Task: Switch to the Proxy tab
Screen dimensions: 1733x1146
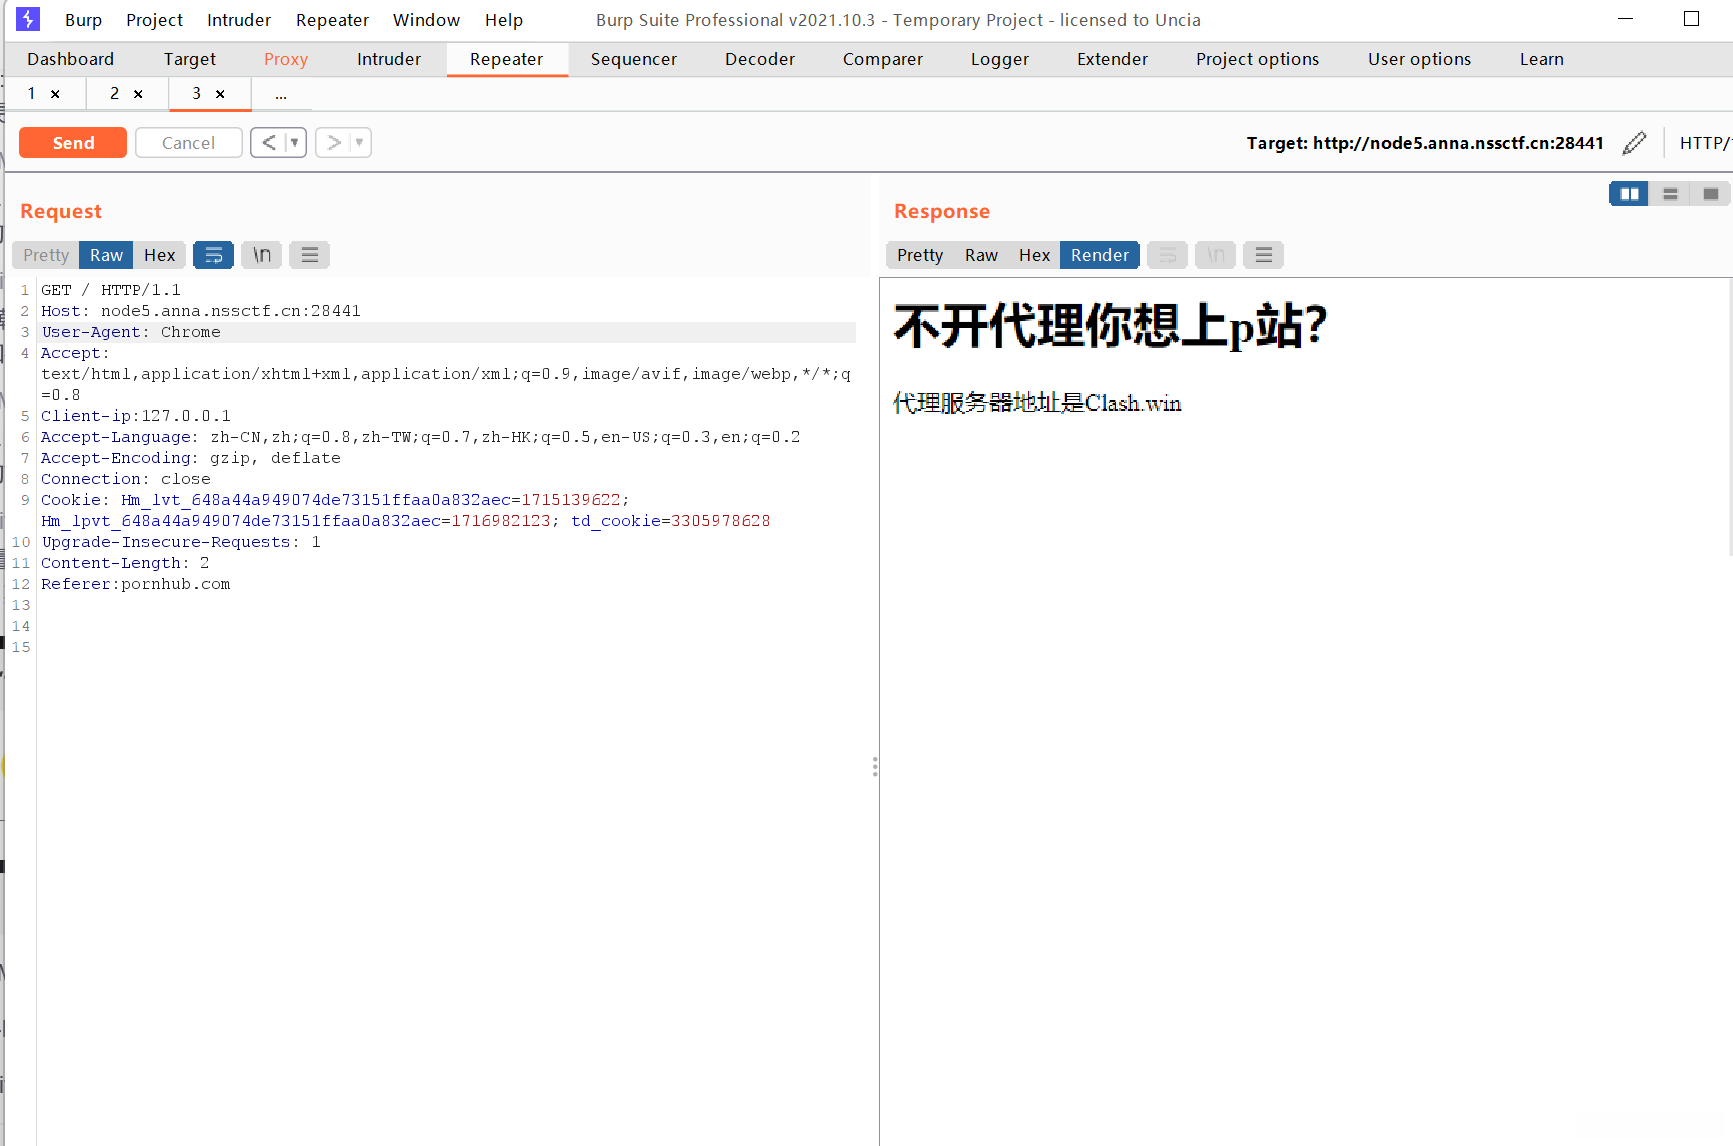Action: pyautogui.click(x=286, y=59)
